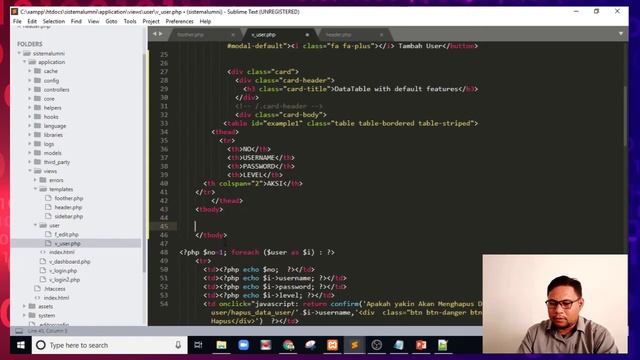This screenshot has height=360, width=640.
Task: Open v_login.php in the sidebar
Action: [63, 271]
